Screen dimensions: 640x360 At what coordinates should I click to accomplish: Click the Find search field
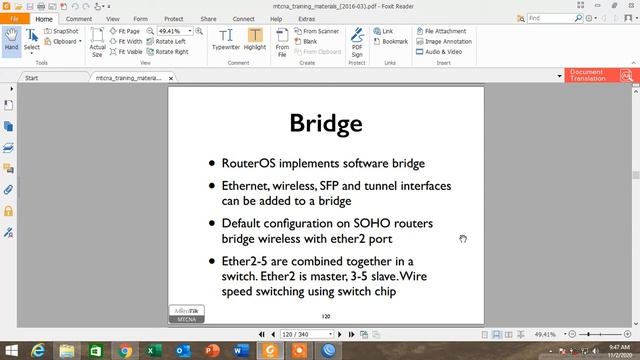[x=551, y=18]
